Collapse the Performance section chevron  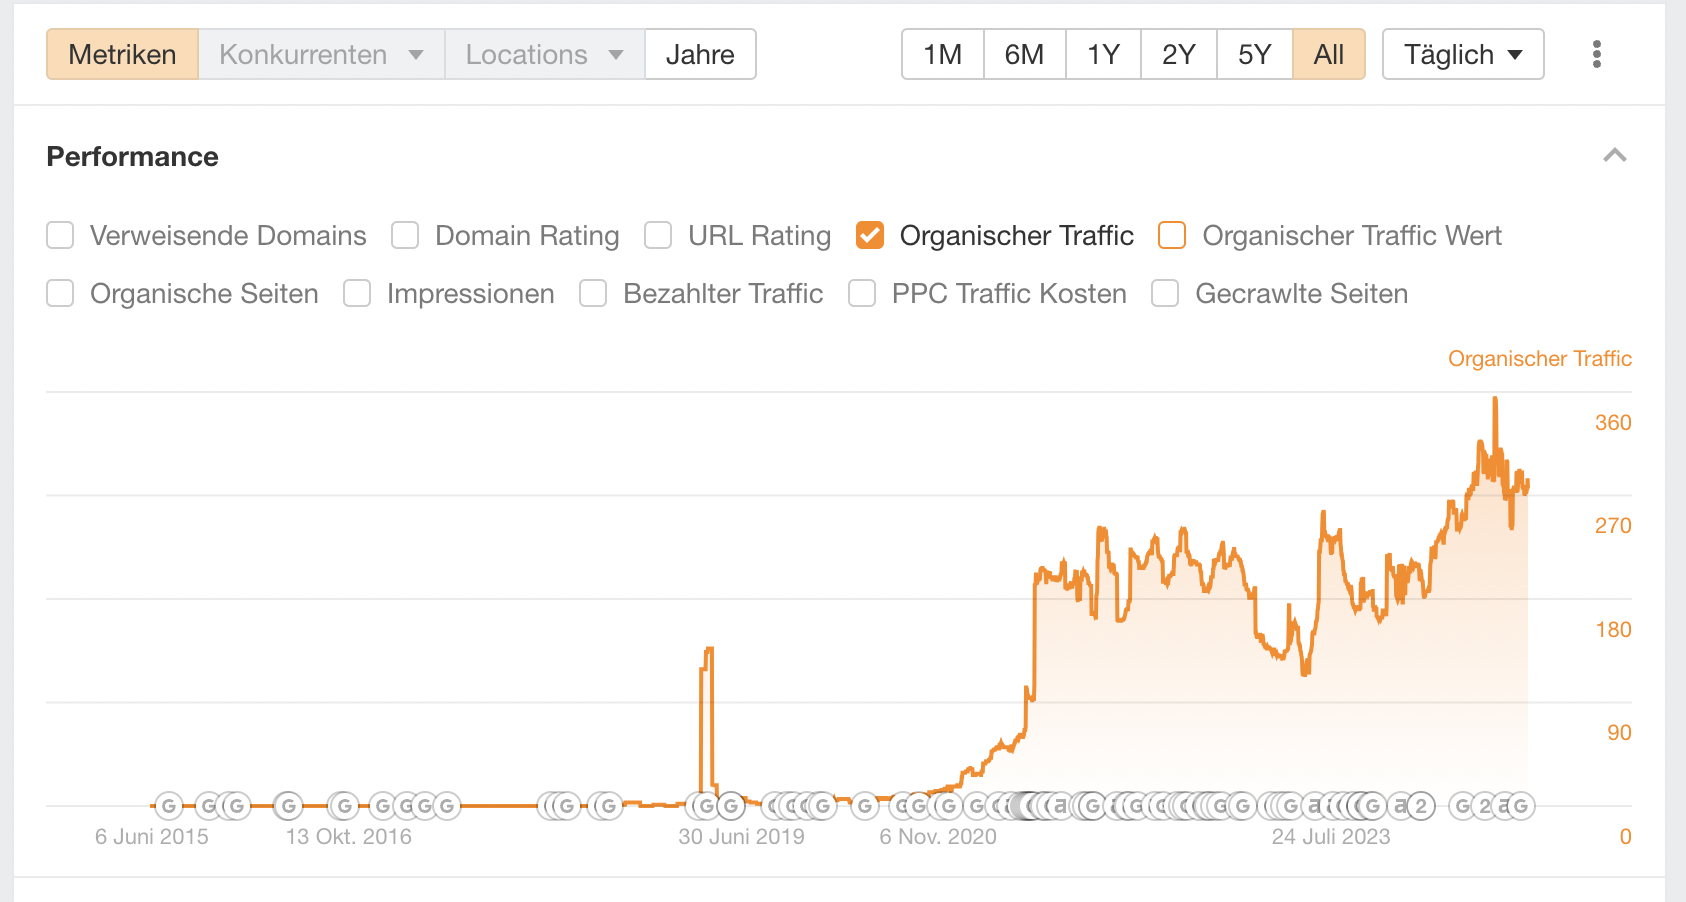pyautogui.click(x=1614, y=155)
